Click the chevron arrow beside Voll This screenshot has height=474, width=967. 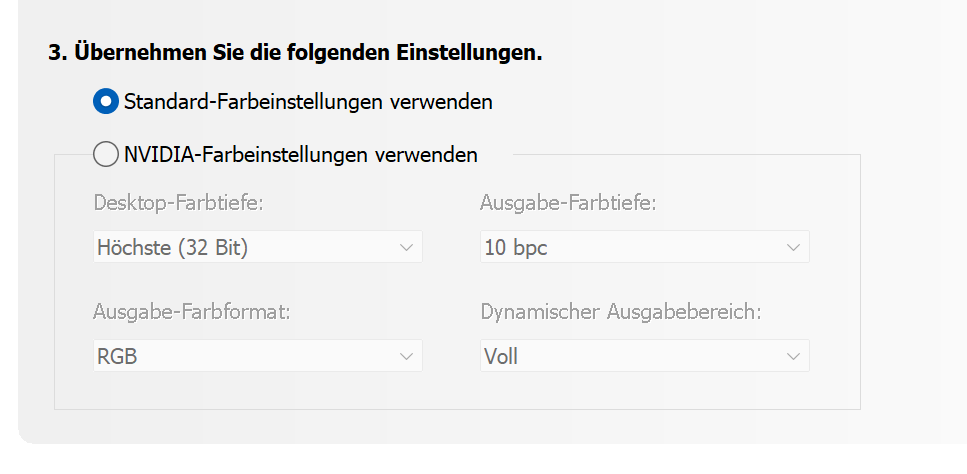[793, 356]
